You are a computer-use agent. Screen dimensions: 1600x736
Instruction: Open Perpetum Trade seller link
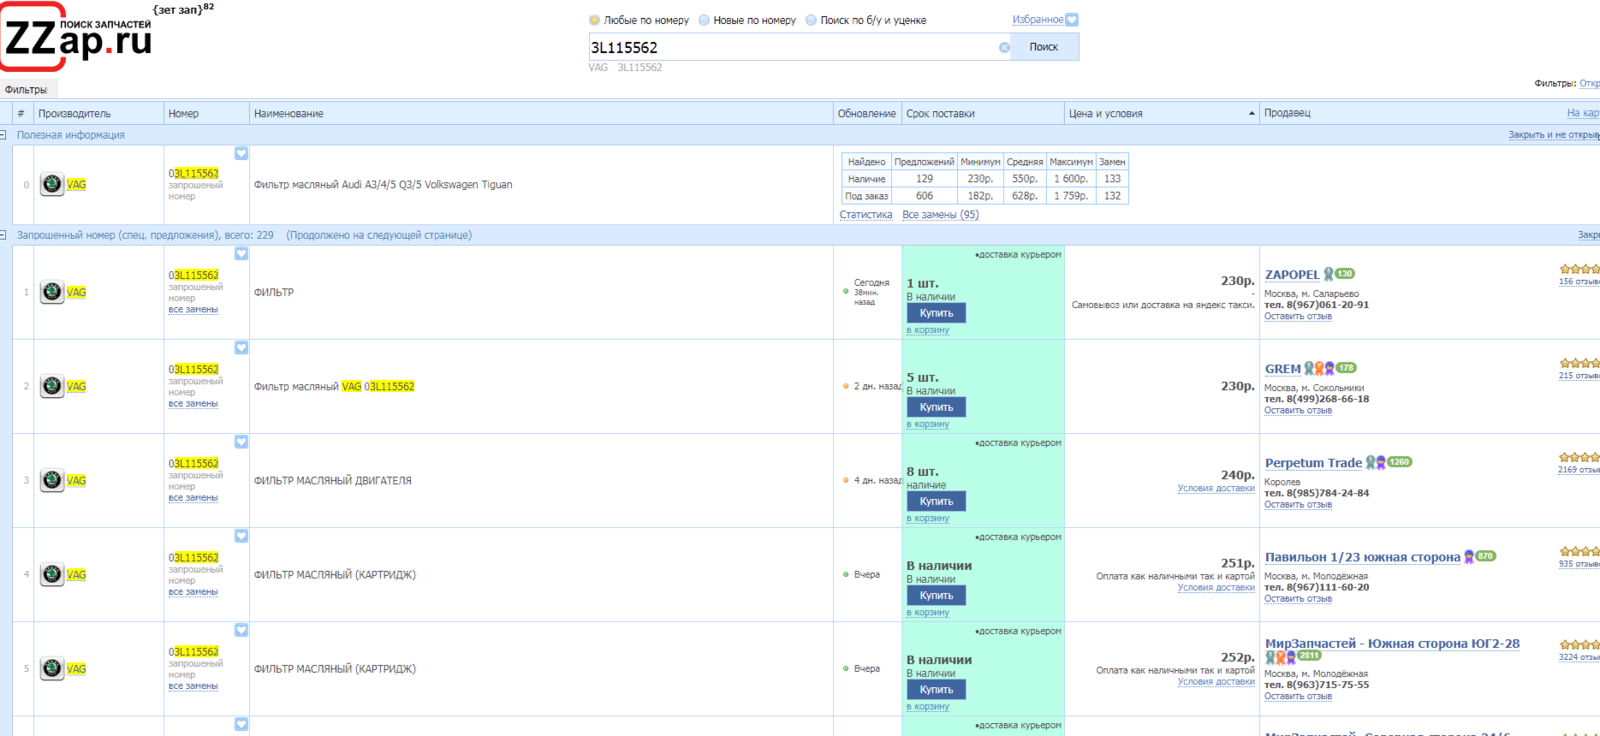click(1313, 463)
